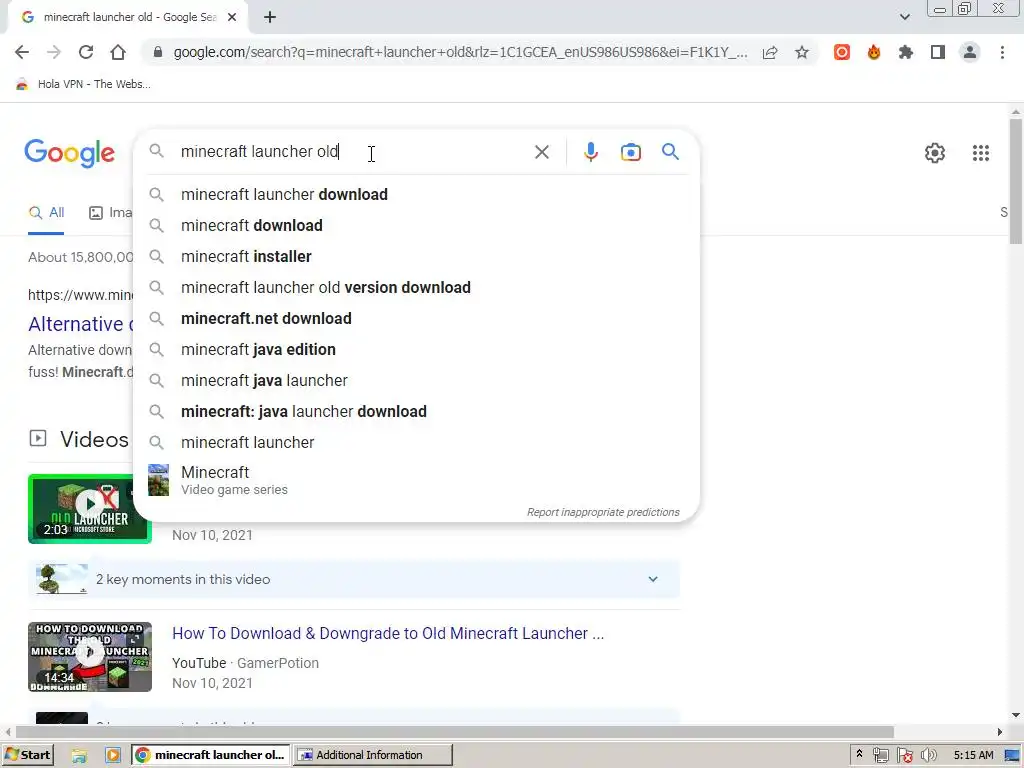This screenshot has width=1024, height=768.
Task: Open the Chrome profile avatar icon
Action: (x=970, y=52)
